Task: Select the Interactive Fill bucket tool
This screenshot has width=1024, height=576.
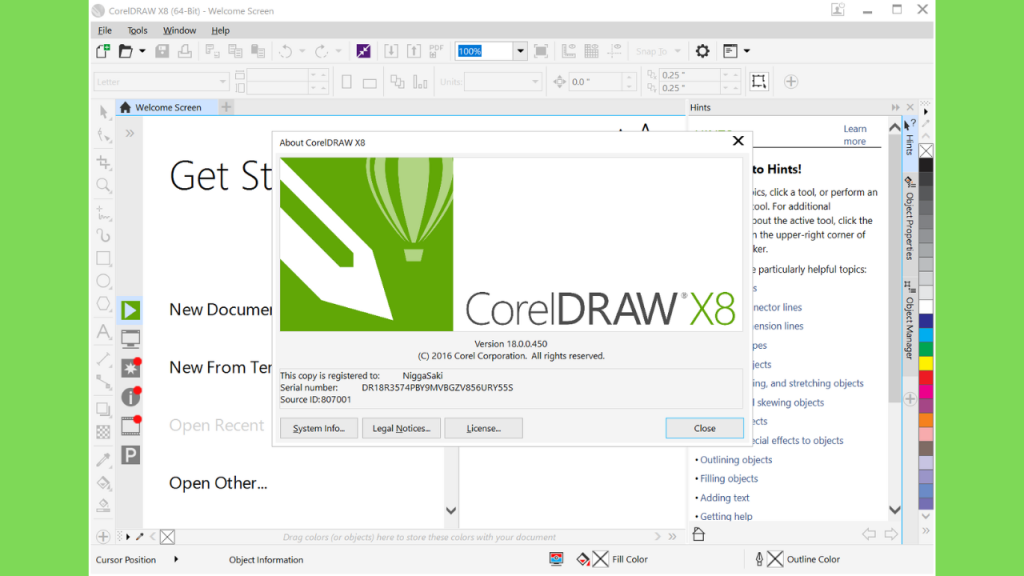Action: (104, 483)
